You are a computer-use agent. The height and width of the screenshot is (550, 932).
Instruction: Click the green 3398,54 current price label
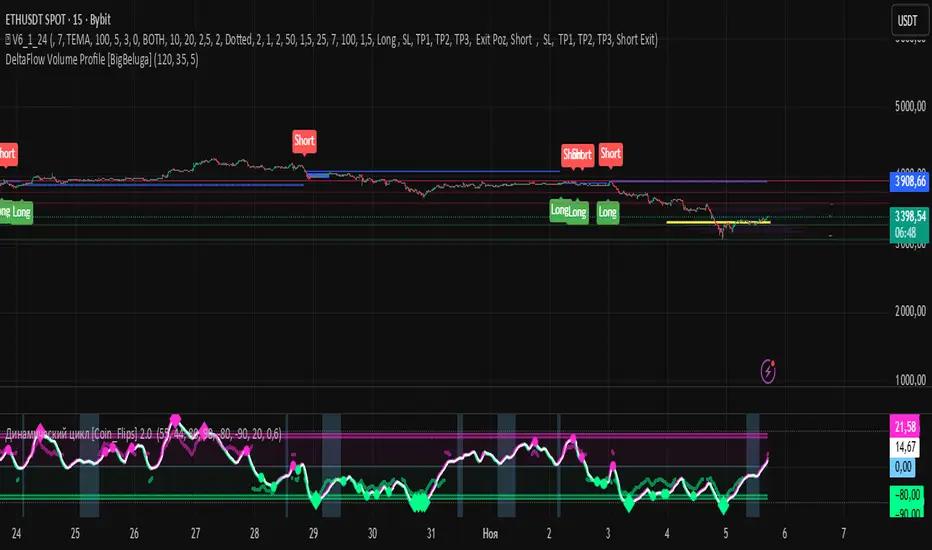pos(908,214)
